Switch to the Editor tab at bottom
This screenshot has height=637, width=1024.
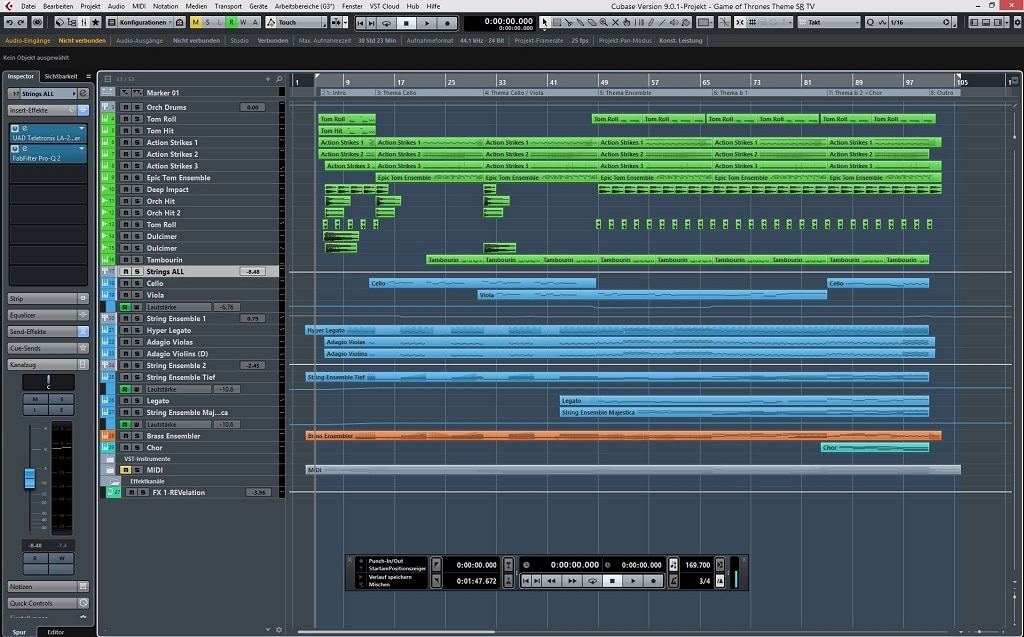point(56,632)
